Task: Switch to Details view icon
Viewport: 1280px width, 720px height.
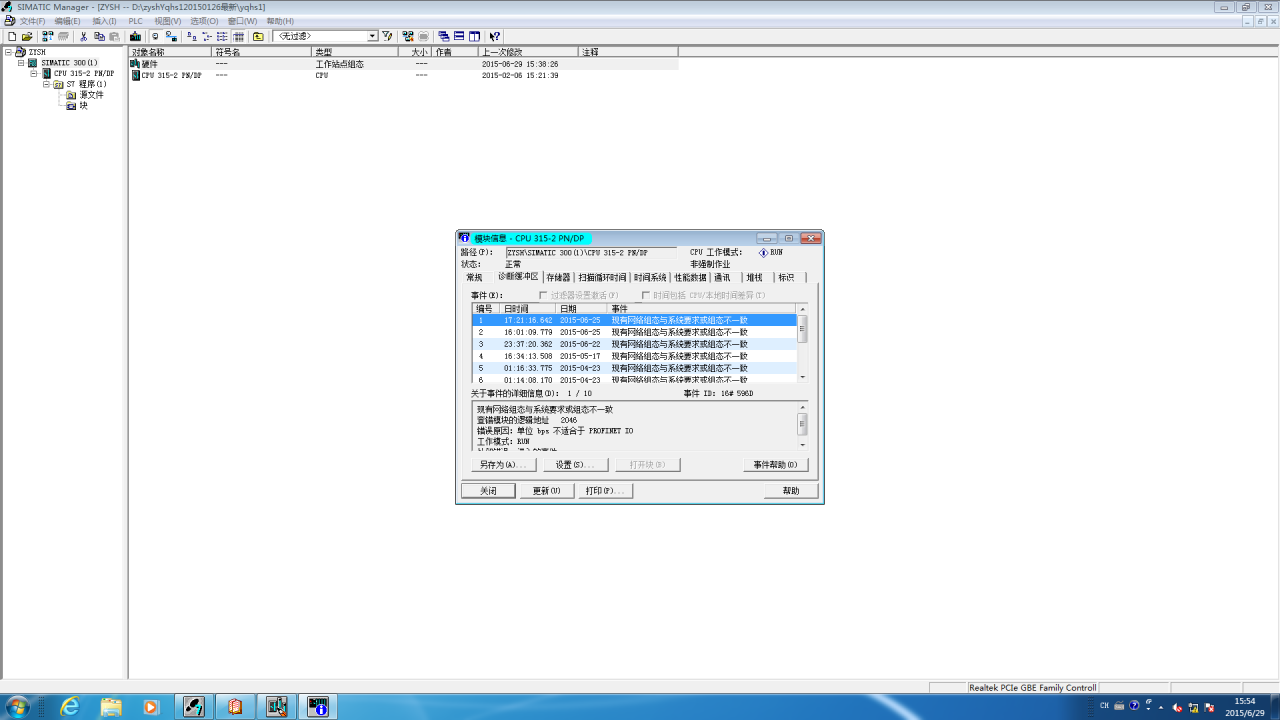Action: point(238,36)
